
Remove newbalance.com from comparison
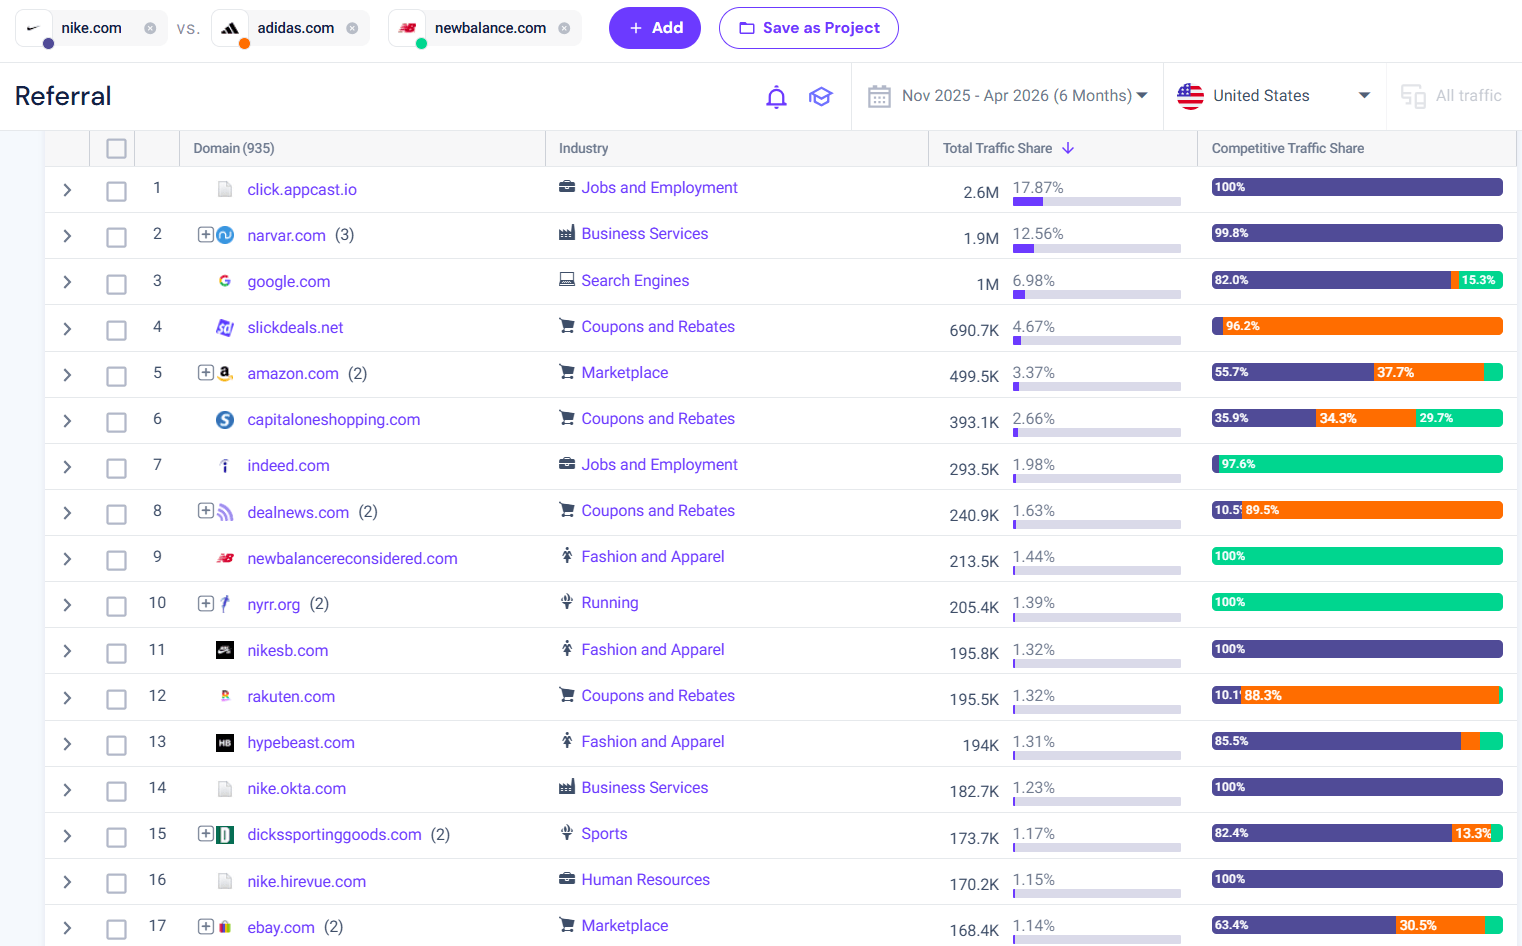(564, 28)
